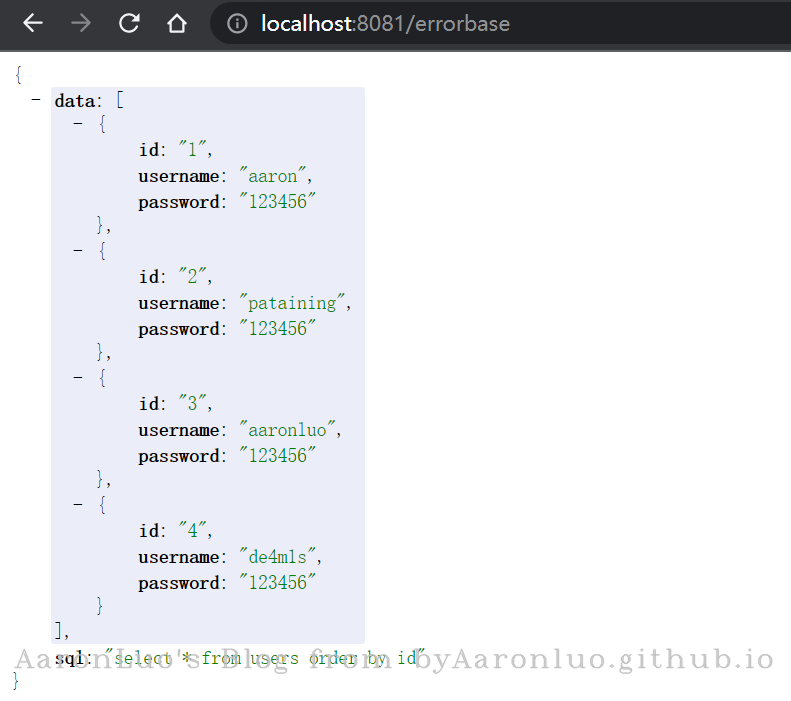Click the sql key label
The height and width of the screenshot is (701, 791).
click(72, 659)
